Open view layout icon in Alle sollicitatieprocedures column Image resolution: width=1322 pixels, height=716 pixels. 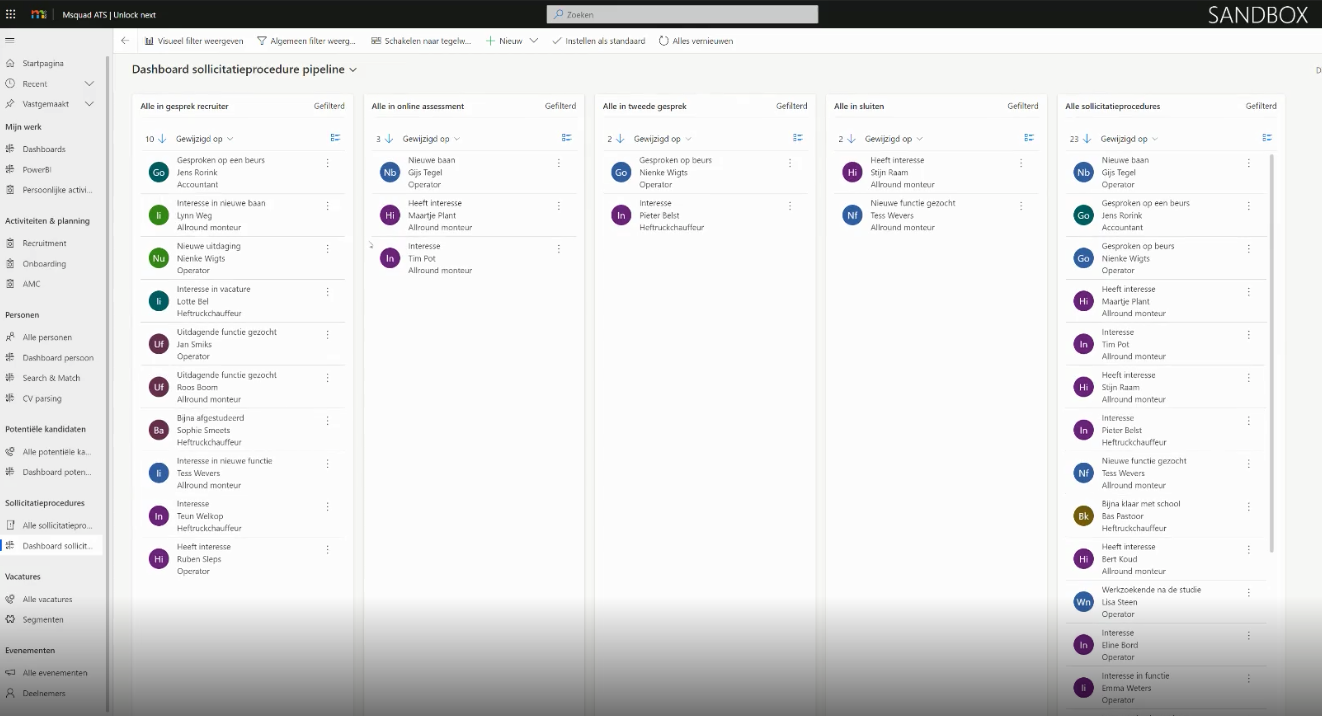[1267, 138]
